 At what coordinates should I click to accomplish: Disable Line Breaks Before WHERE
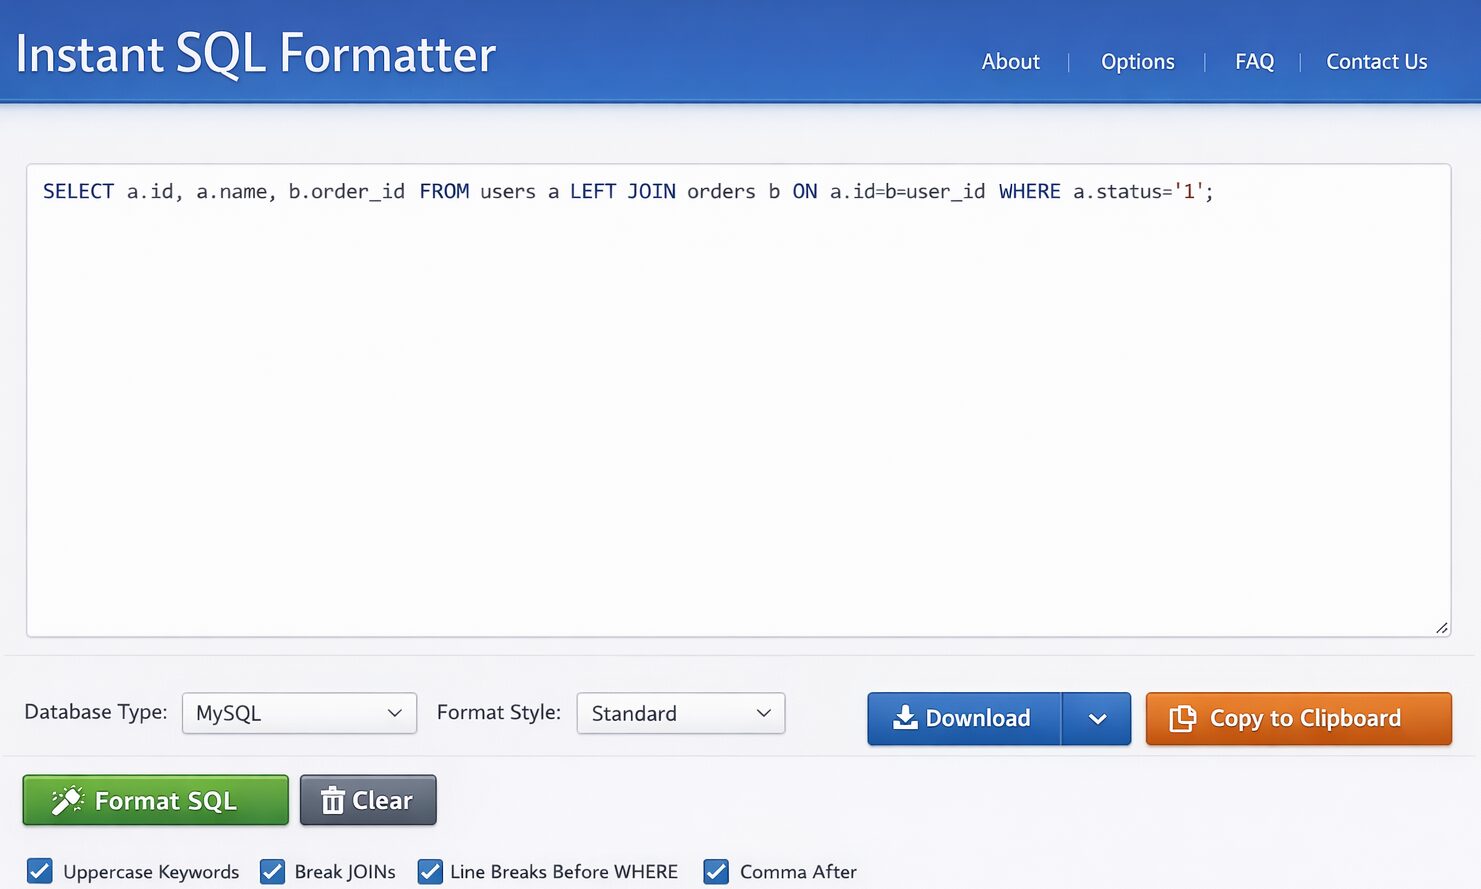click(x=430, y=871)
